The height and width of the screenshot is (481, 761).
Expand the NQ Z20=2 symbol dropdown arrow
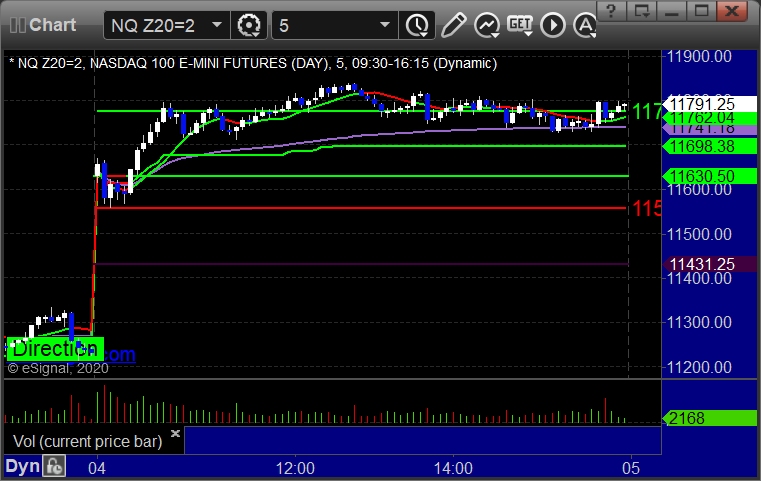tap(217, 25)
